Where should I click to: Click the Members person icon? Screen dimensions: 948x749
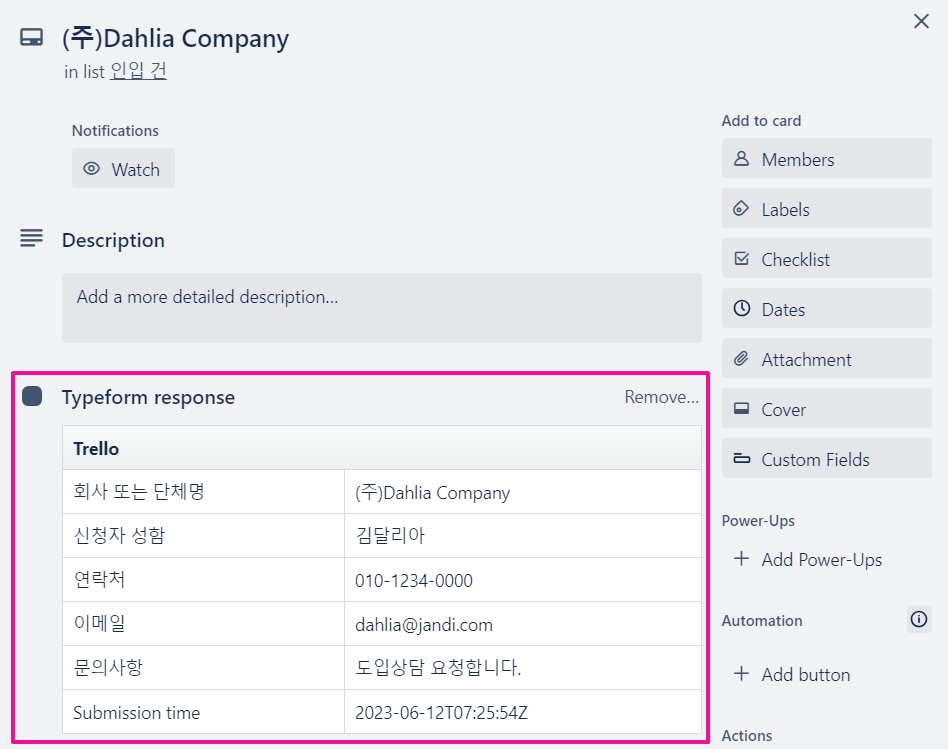(x=741, y=159)
